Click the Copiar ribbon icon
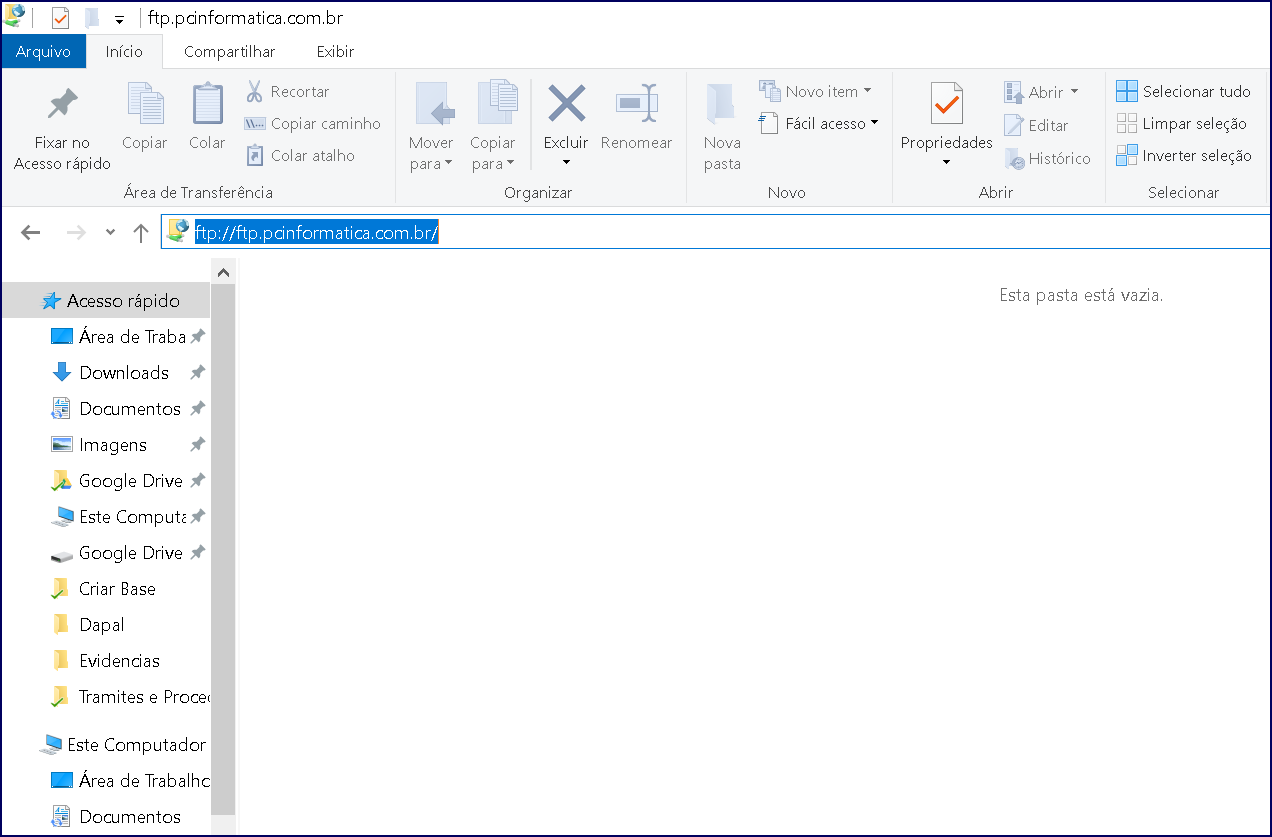Viewport: 1272px width, 837px height. tap(145, 104)
